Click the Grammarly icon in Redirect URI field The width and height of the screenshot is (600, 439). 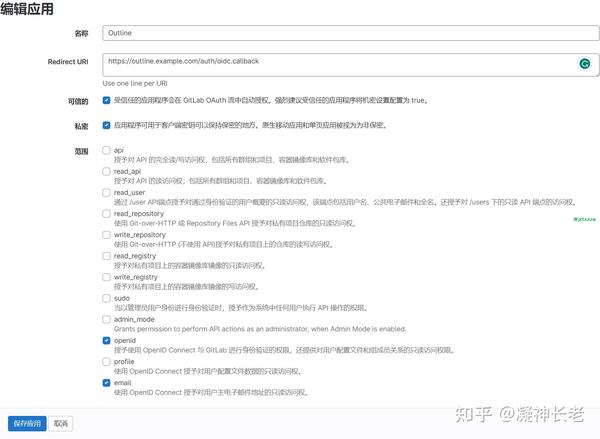(584, 64)
